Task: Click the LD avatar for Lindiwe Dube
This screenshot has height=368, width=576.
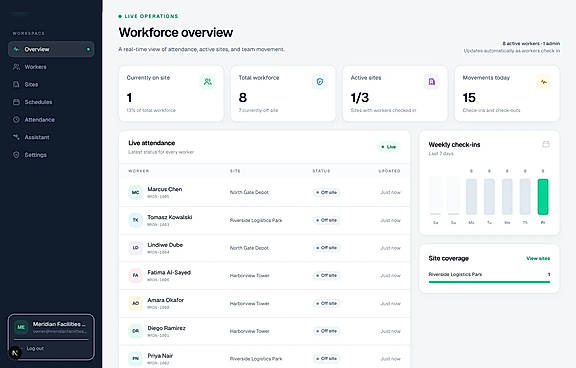Action: click(x=136, y=248)
